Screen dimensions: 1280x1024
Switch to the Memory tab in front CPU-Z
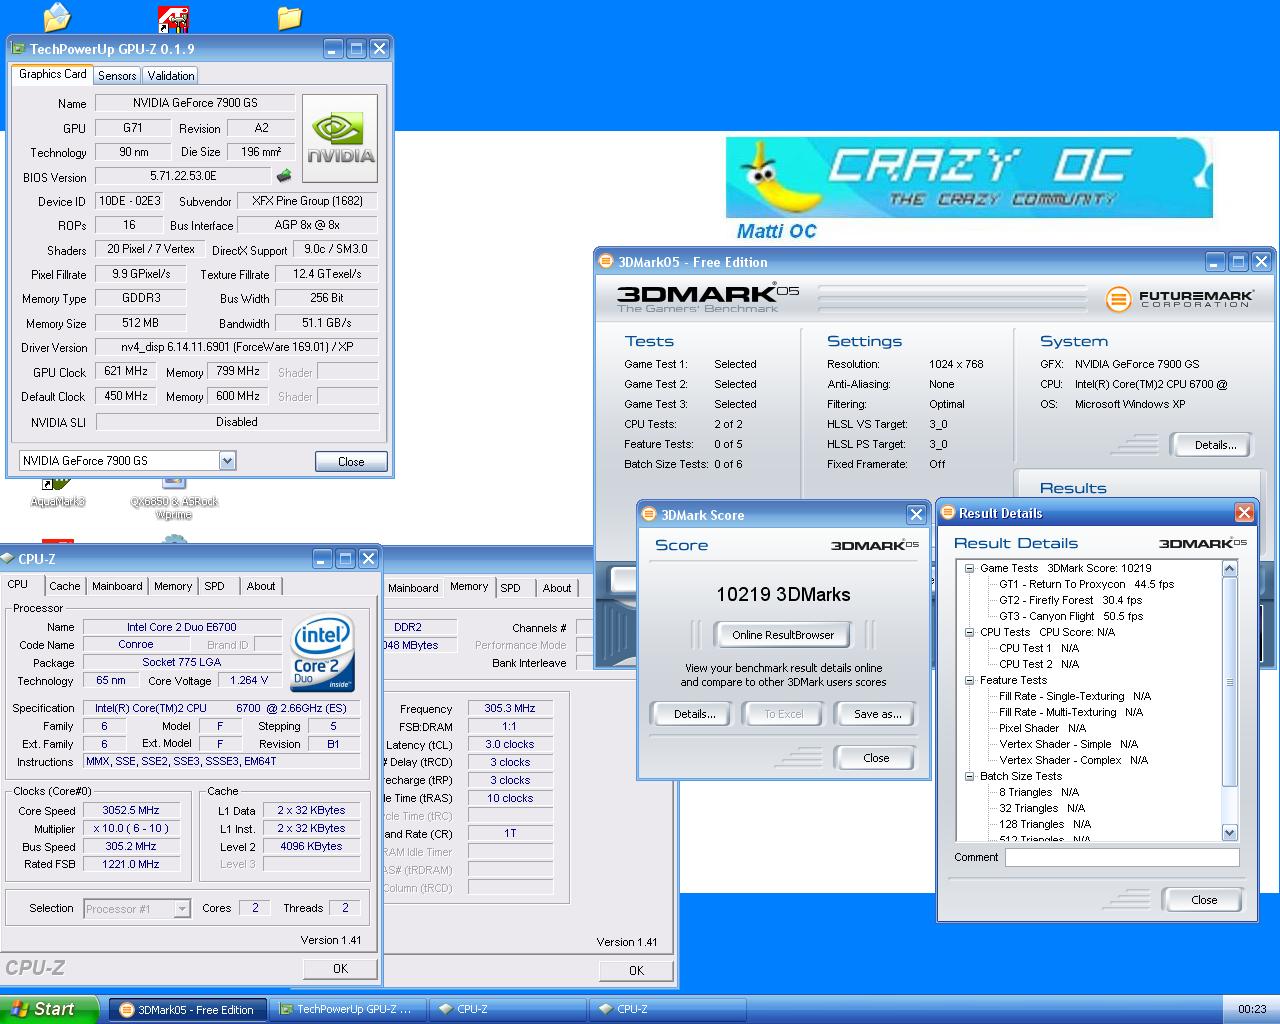tap(173, 586)
